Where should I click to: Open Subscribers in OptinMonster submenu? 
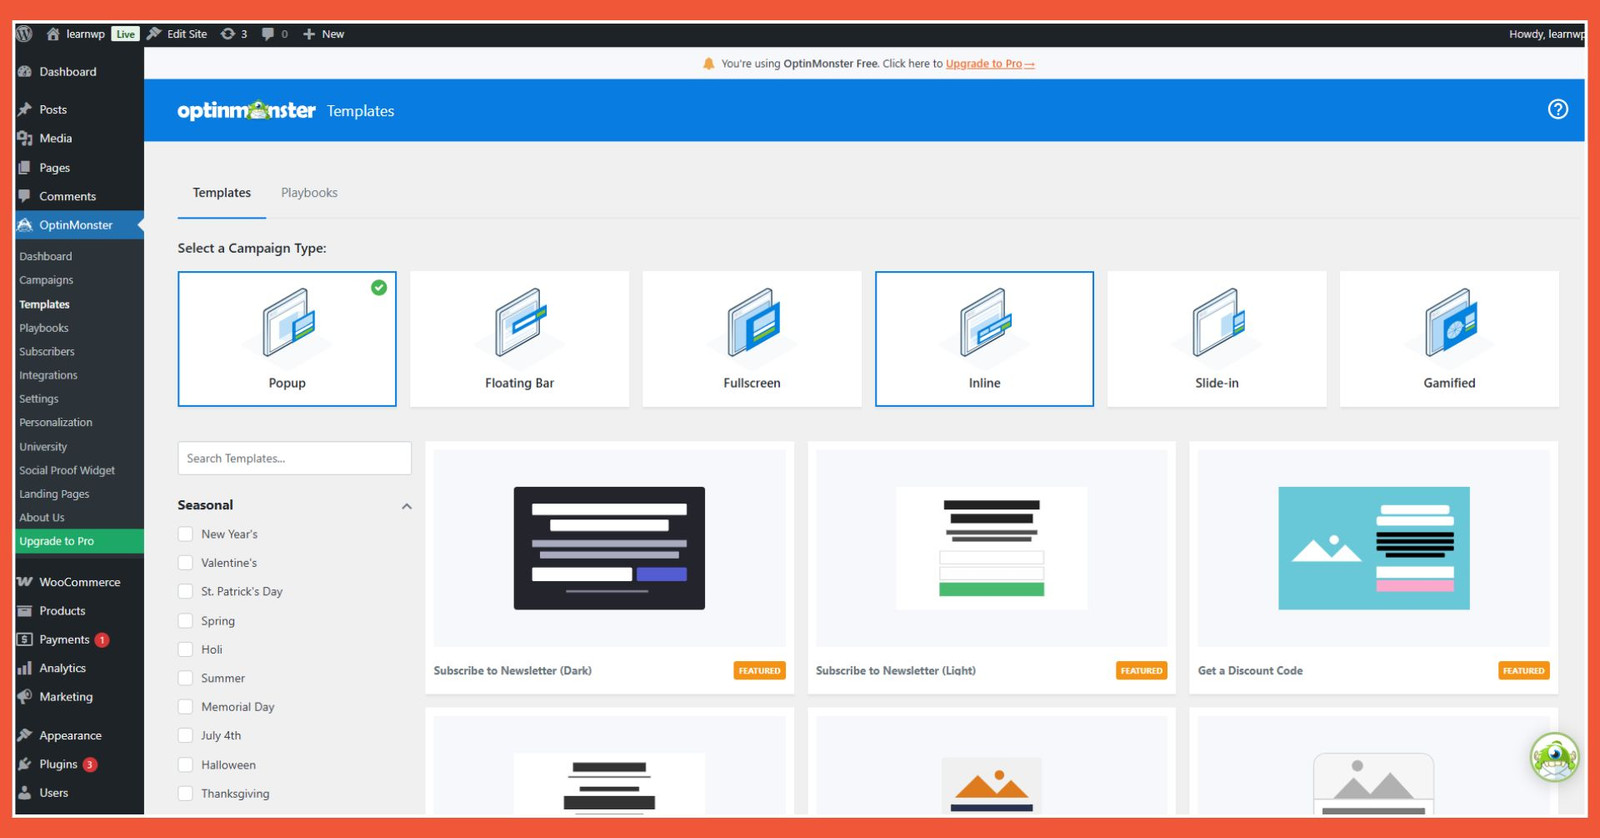click(x=47, y=352)
